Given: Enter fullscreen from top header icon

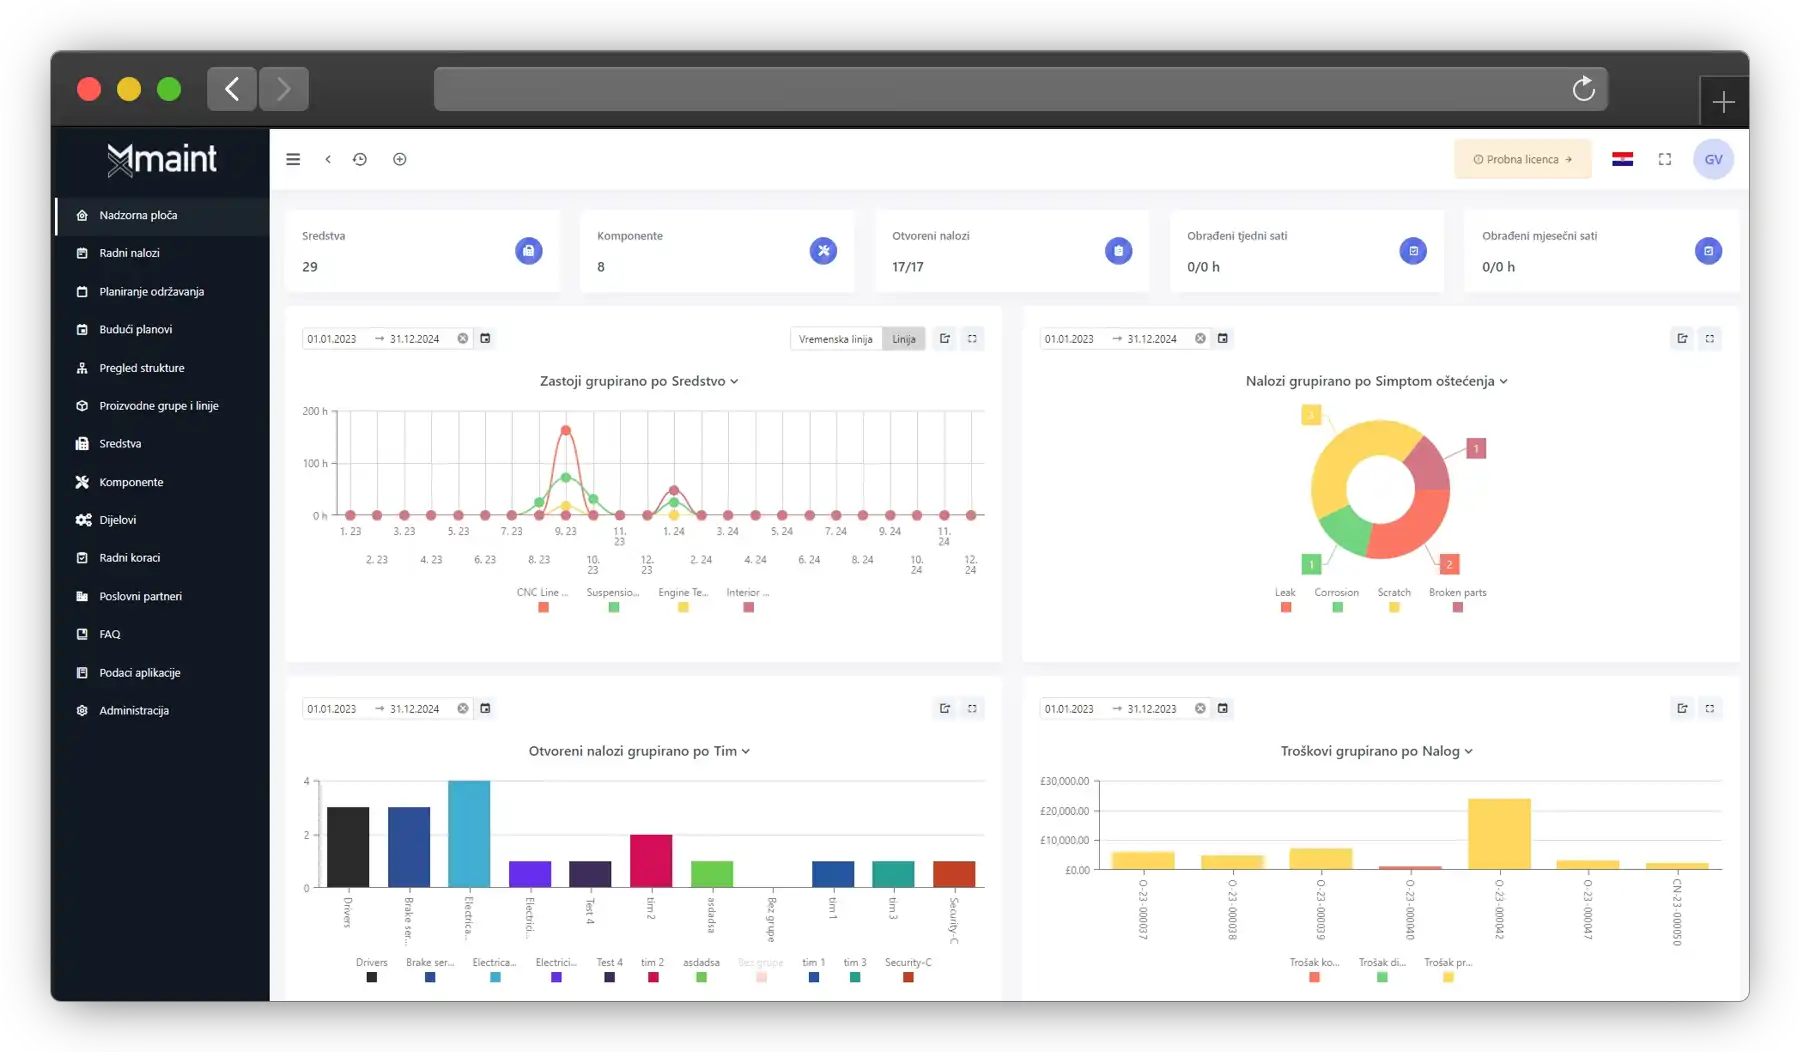Looking at the screenshot, I should (1665, 159).
